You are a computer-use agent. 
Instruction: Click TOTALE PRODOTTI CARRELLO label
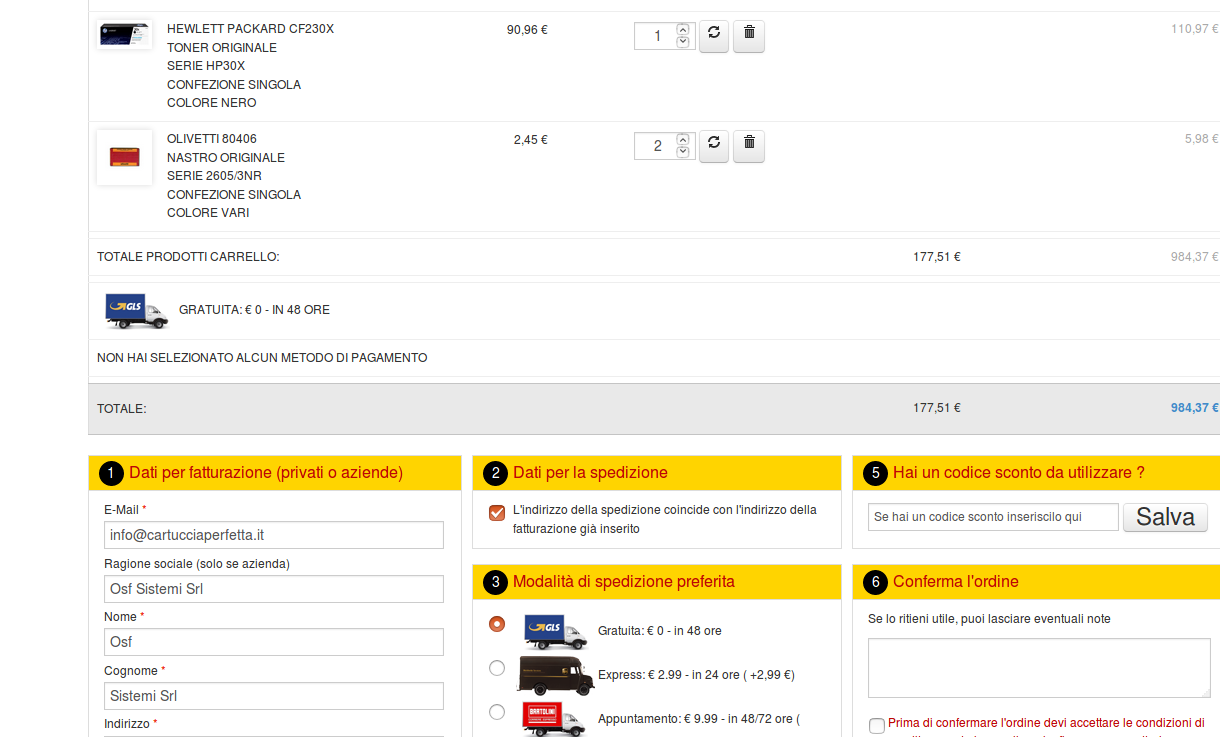coord(188,257)
